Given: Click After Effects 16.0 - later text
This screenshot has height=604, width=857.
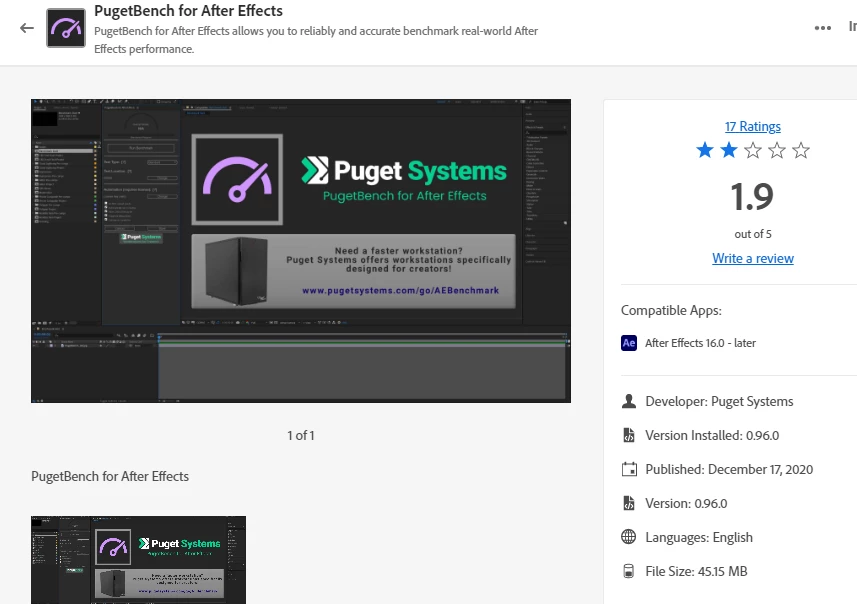Looking at the screenshot, I should click(x=700, y=343).
